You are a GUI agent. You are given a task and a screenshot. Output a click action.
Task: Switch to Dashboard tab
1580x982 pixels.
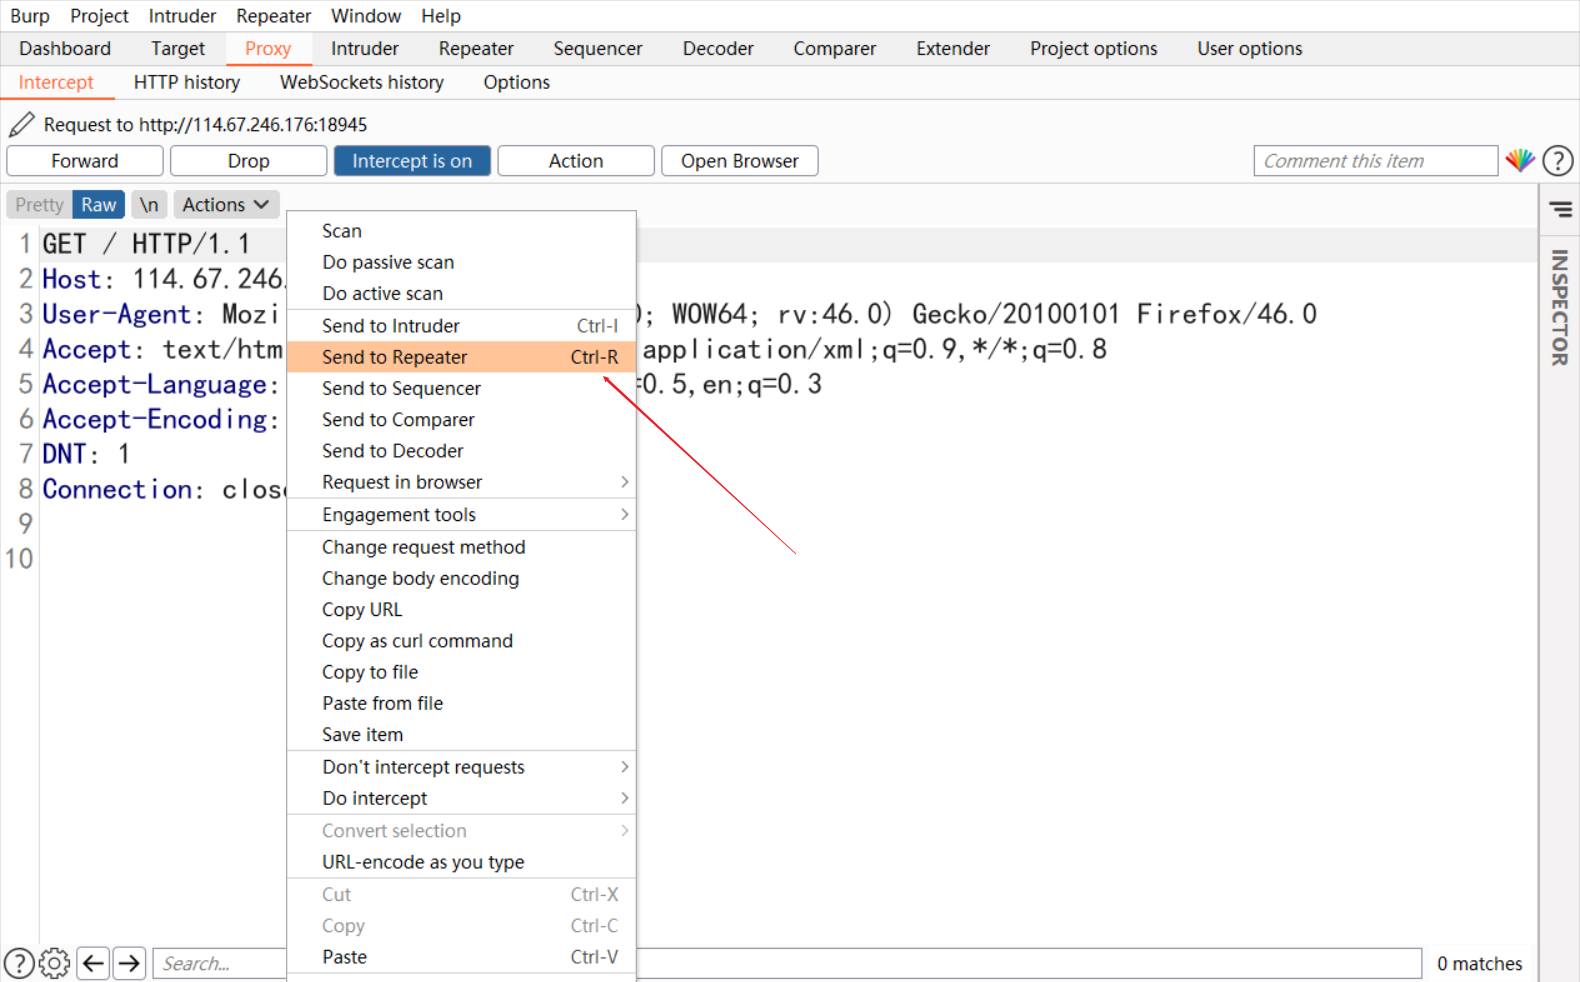coord(65,48)
